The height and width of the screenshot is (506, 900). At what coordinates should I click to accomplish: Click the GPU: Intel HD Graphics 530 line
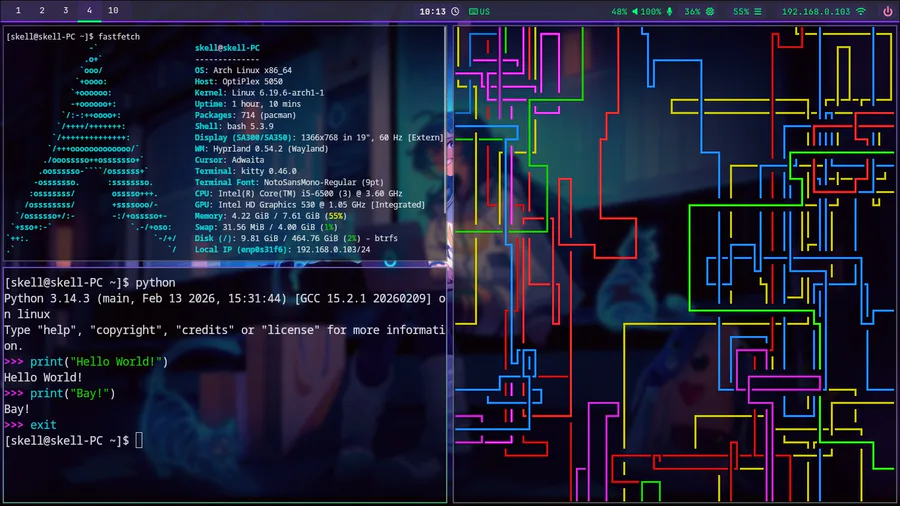coord(310,204)
